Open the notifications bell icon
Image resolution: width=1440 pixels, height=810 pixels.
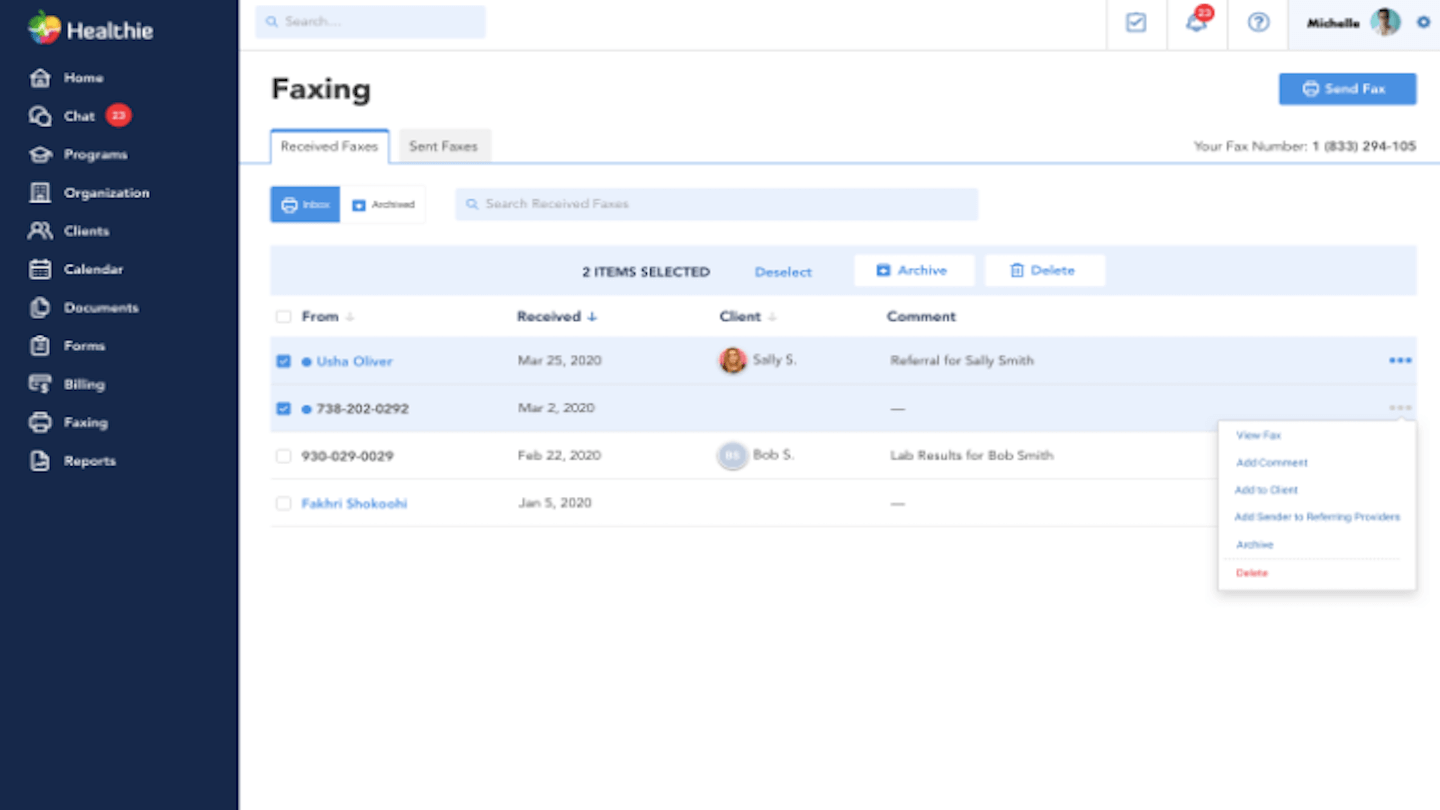(x=1196, y=23)
